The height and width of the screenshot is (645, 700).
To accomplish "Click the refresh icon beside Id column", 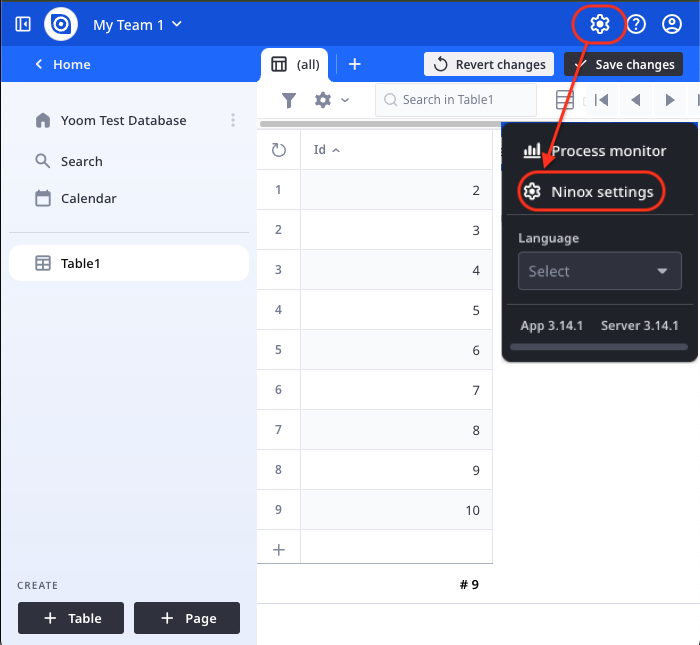I will pyautogui.click(x=279, y=150).
